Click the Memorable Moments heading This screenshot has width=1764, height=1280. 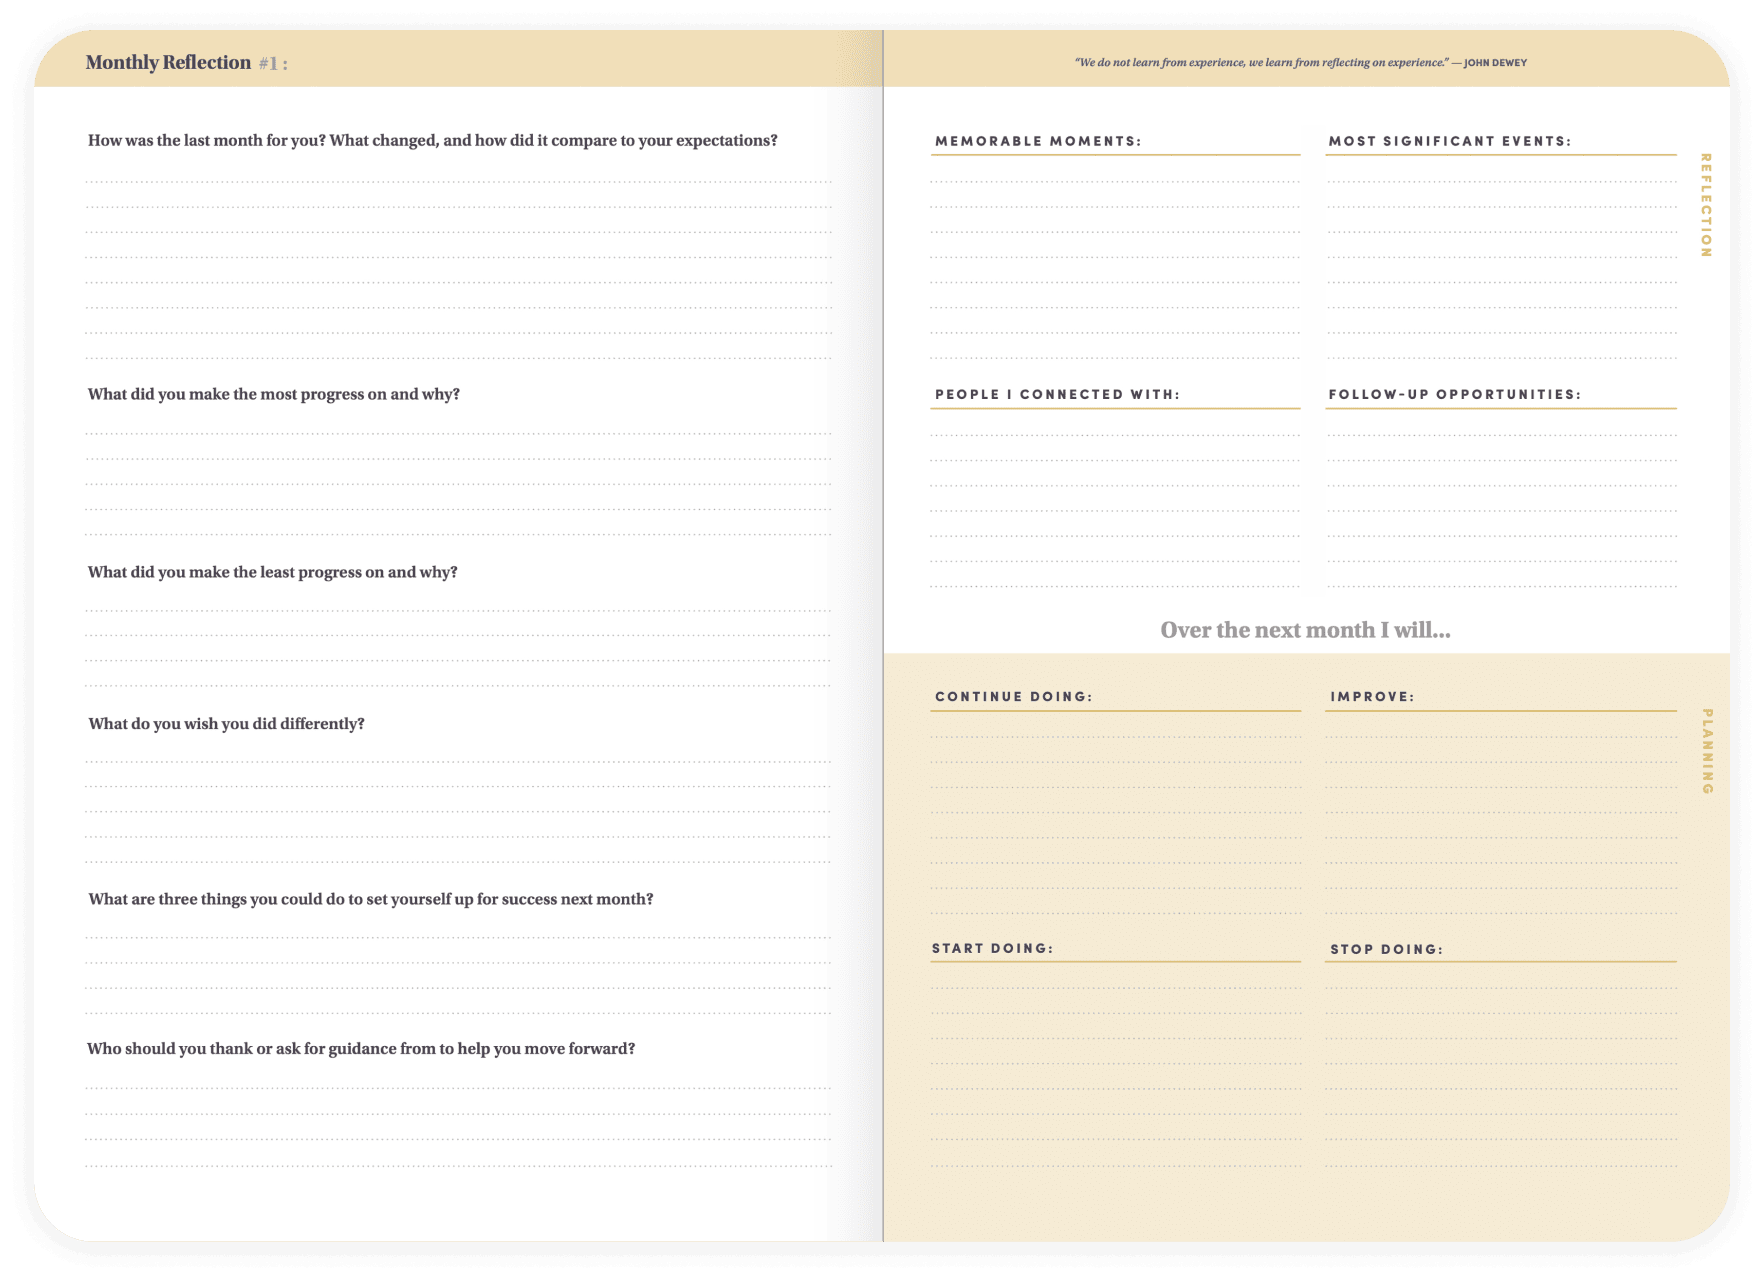click(1037, 141)
